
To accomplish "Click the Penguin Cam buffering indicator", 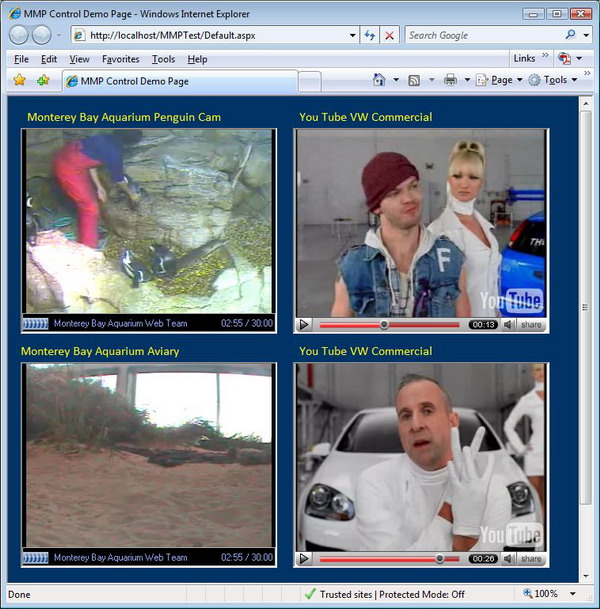I will 36,323.
